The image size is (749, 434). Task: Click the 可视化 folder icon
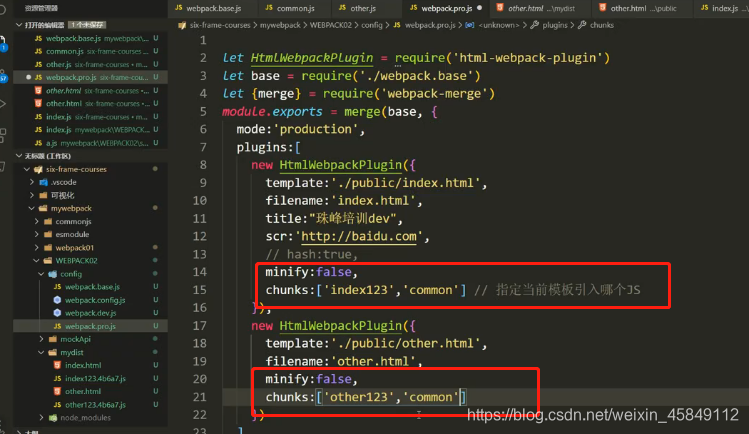(43, 195)
